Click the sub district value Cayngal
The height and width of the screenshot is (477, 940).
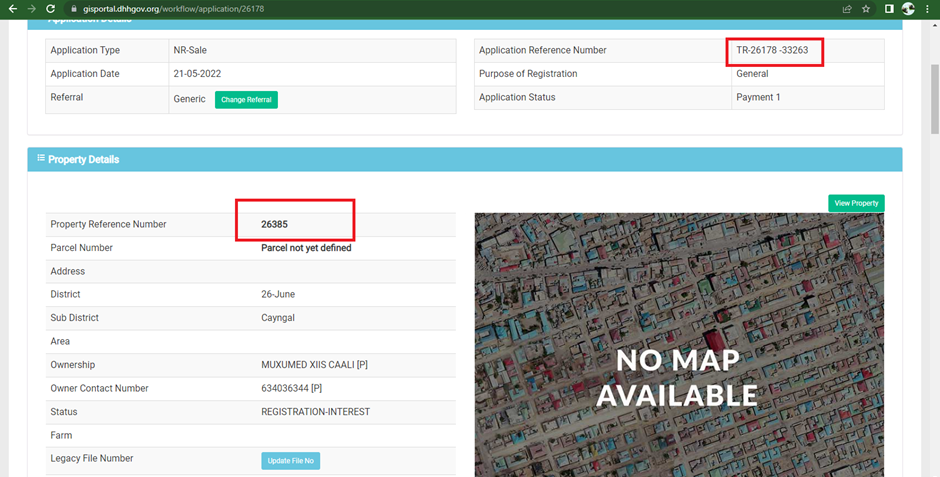tap(278, 318)
